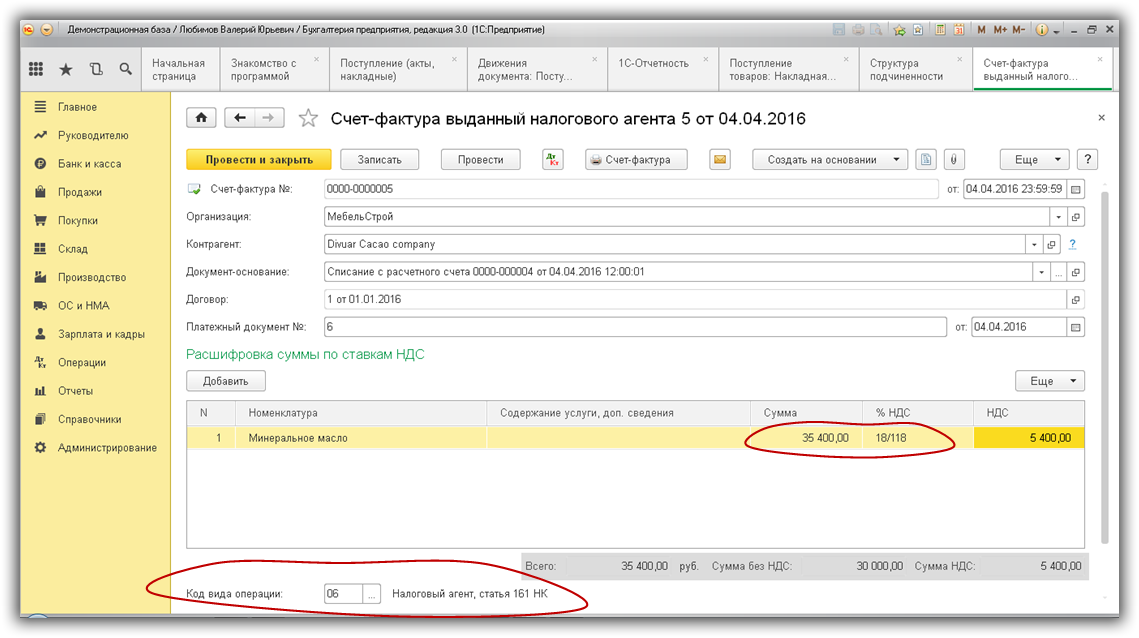Screen dimensions: 1139x638
Task: Open the date picker calendar icon
Action: pyautogui.click(x=1076, y=189)
